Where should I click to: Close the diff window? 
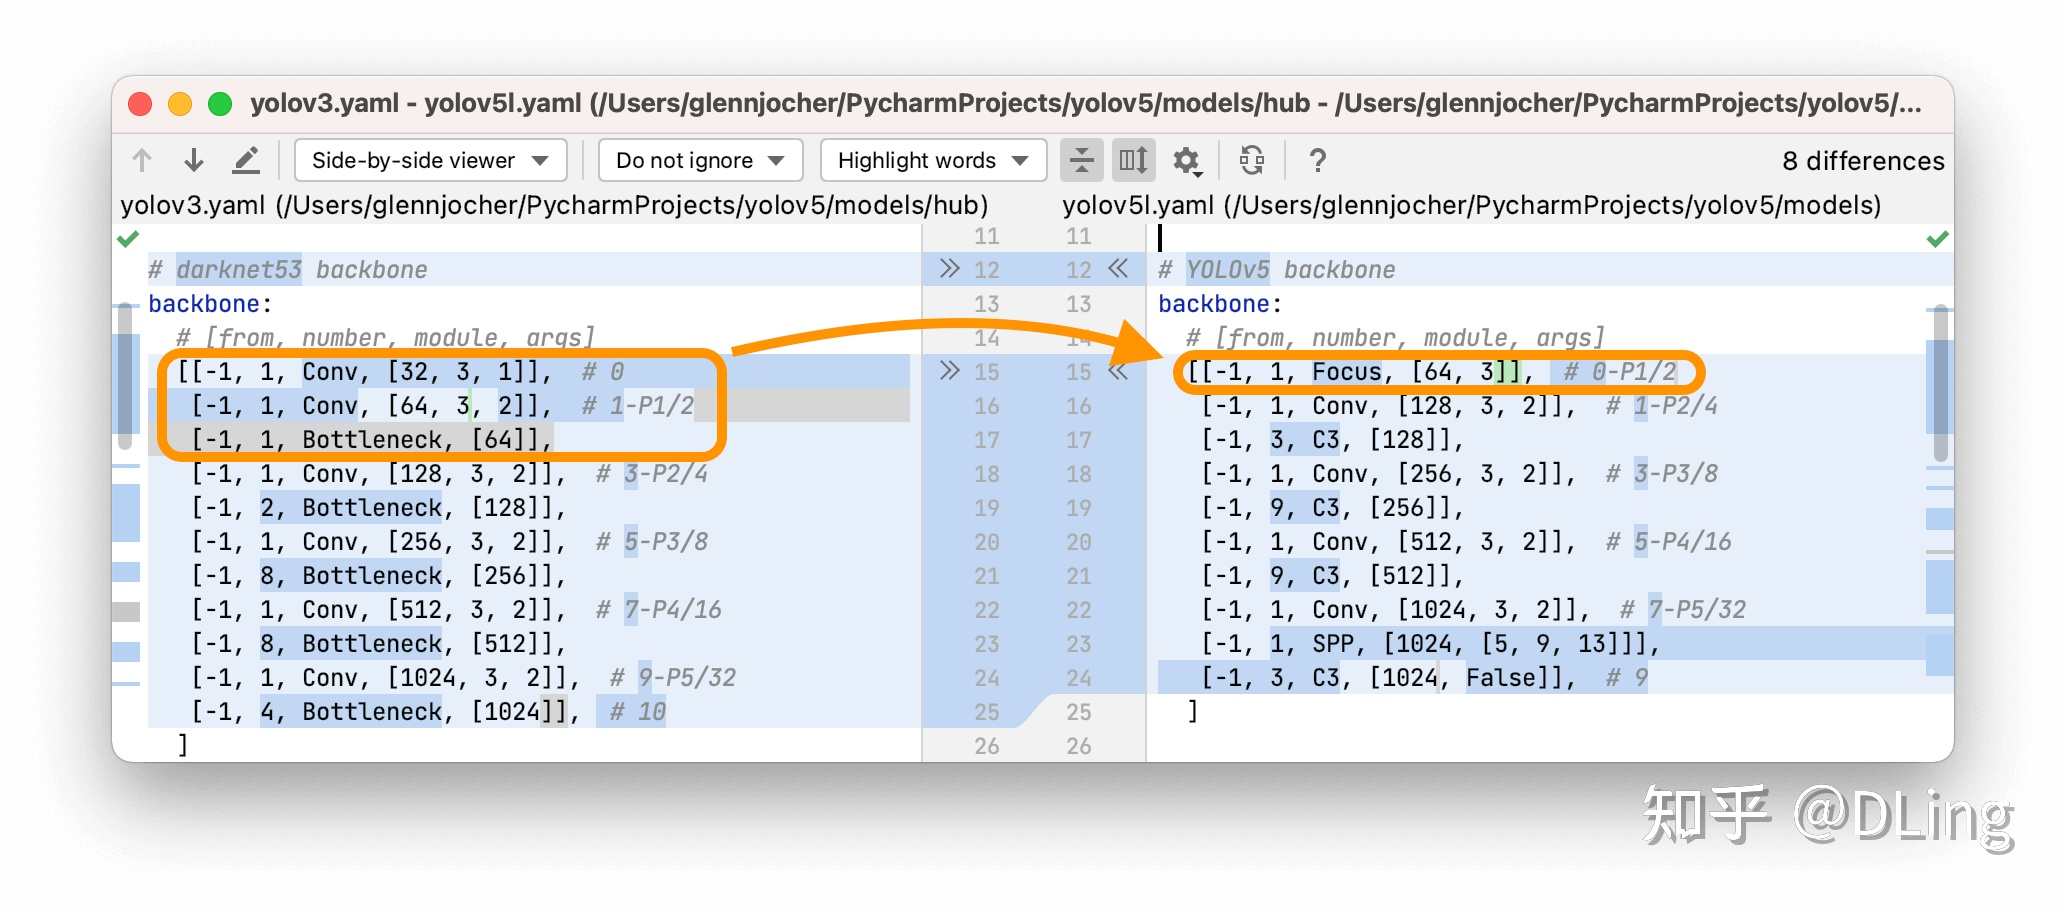point(140,104)
